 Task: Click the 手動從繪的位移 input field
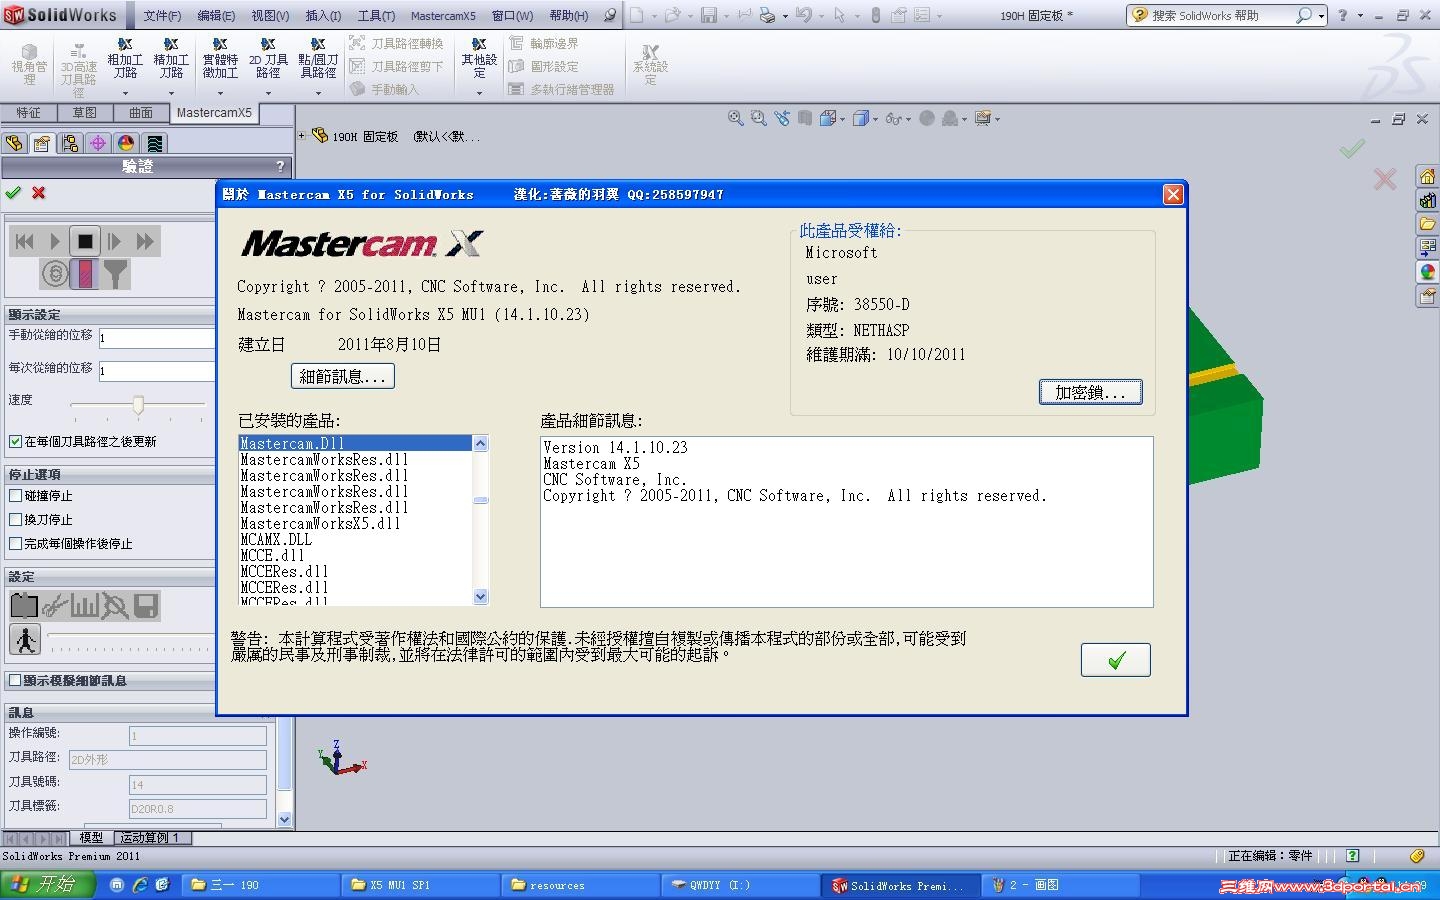tap(156, 338)
